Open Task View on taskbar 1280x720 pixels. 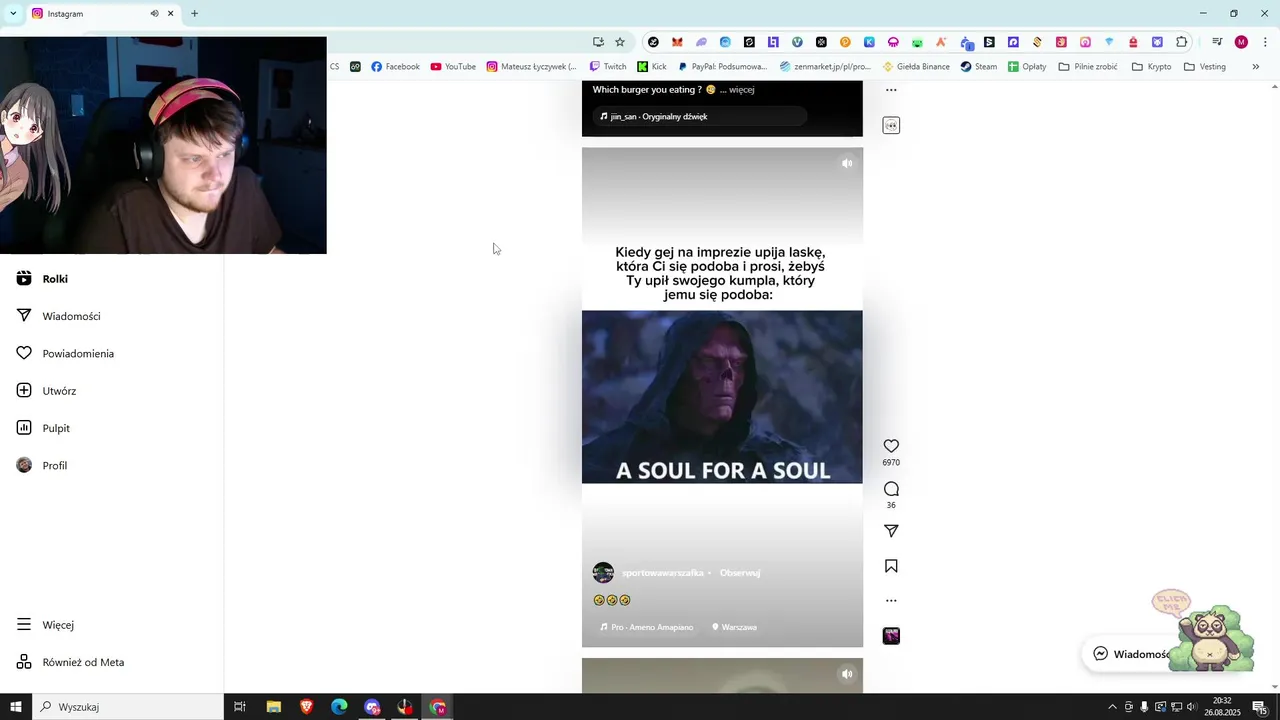click(x=240, y=707)
